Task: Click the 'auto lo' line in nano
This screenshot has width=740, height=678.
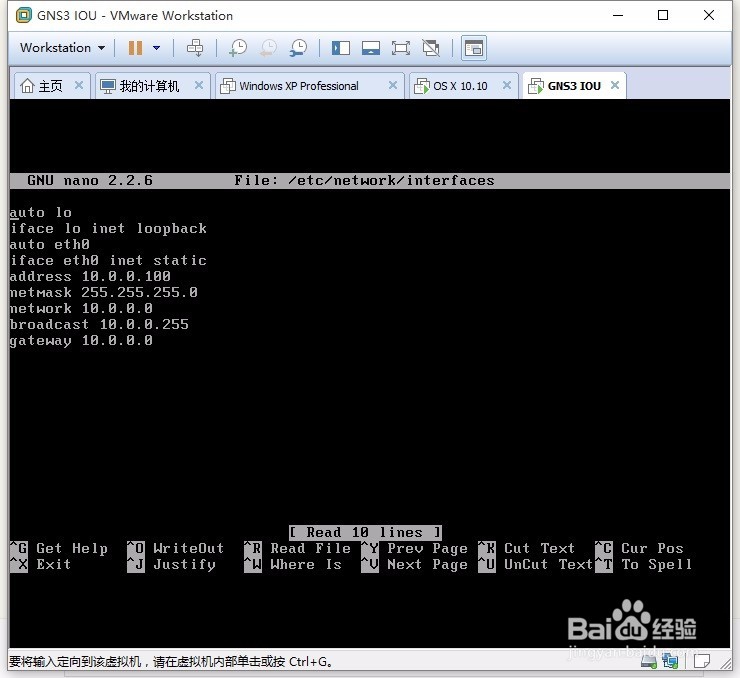Action: tap(41, 212)
